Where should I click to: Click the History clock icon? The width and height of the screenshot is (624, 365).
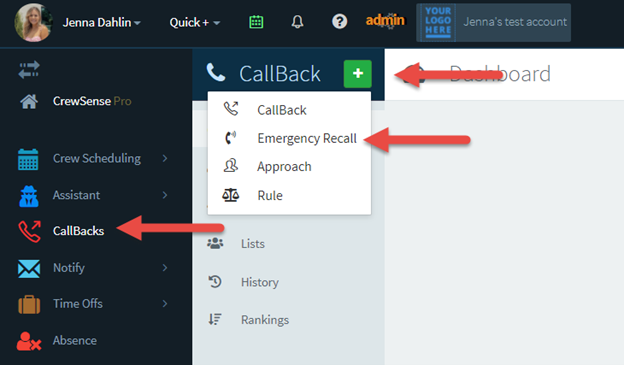pyautogui.click(x=215, y=281)
